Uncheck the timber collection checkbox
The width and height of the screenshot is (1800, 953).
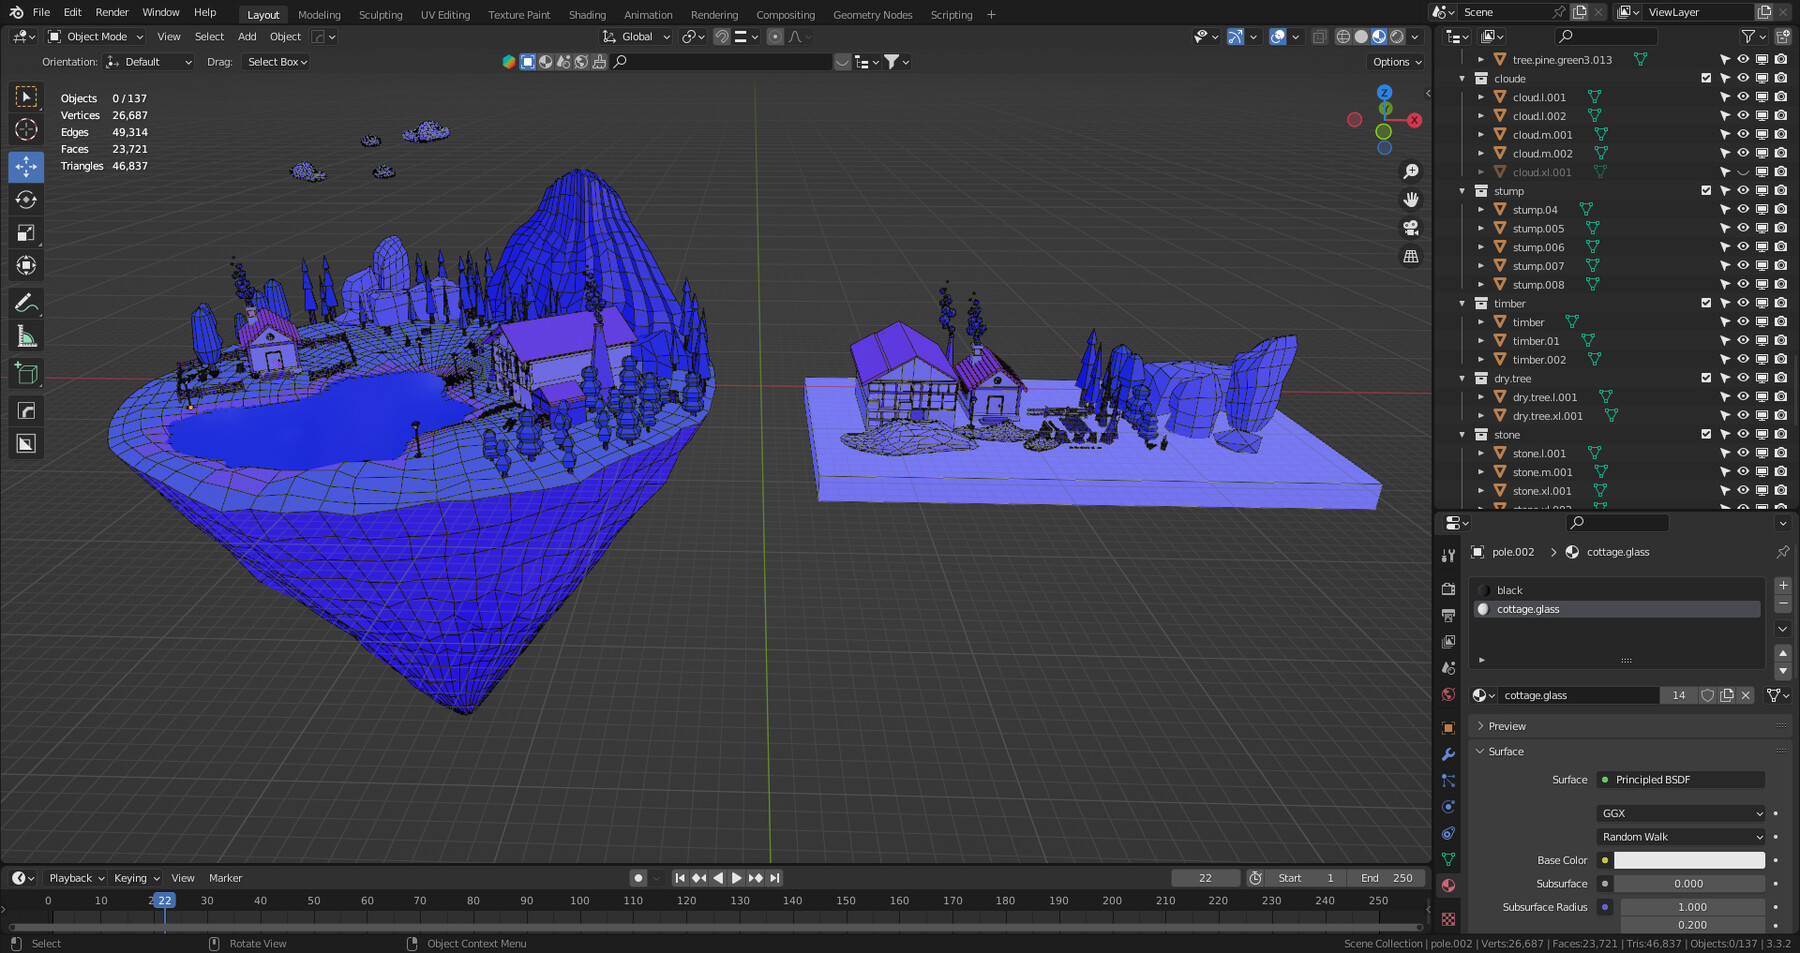pos(1706,303)
